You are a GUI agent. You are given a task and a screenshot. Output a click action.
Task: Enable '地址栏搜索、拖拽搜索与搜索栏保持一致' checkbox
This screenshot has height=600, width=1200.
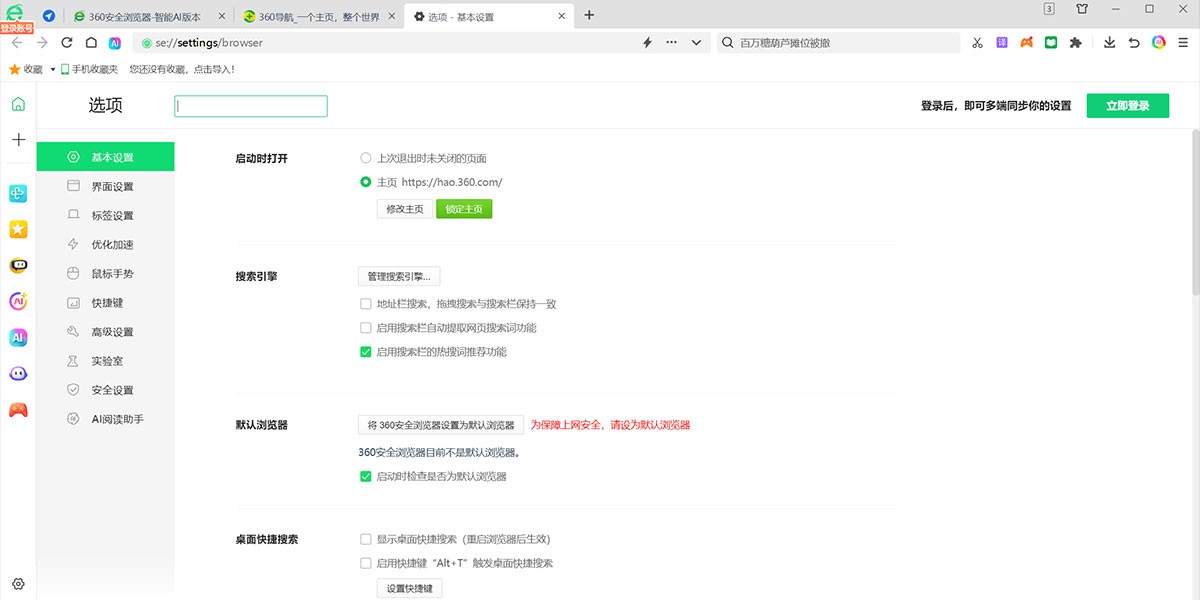tap(366, 304)
